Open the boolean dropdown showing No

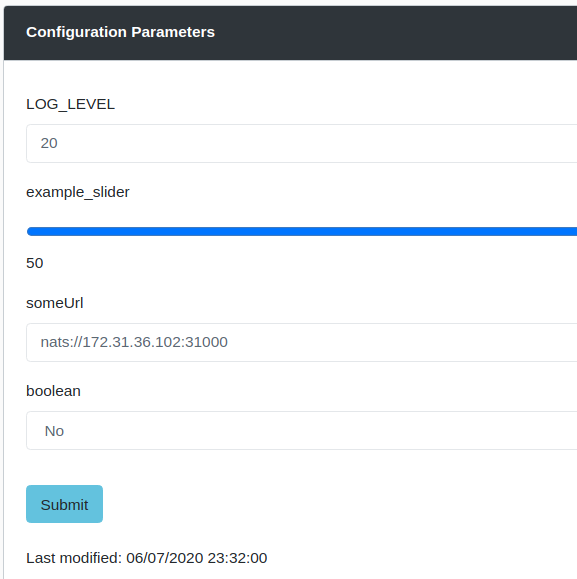(x=302, y=431)
